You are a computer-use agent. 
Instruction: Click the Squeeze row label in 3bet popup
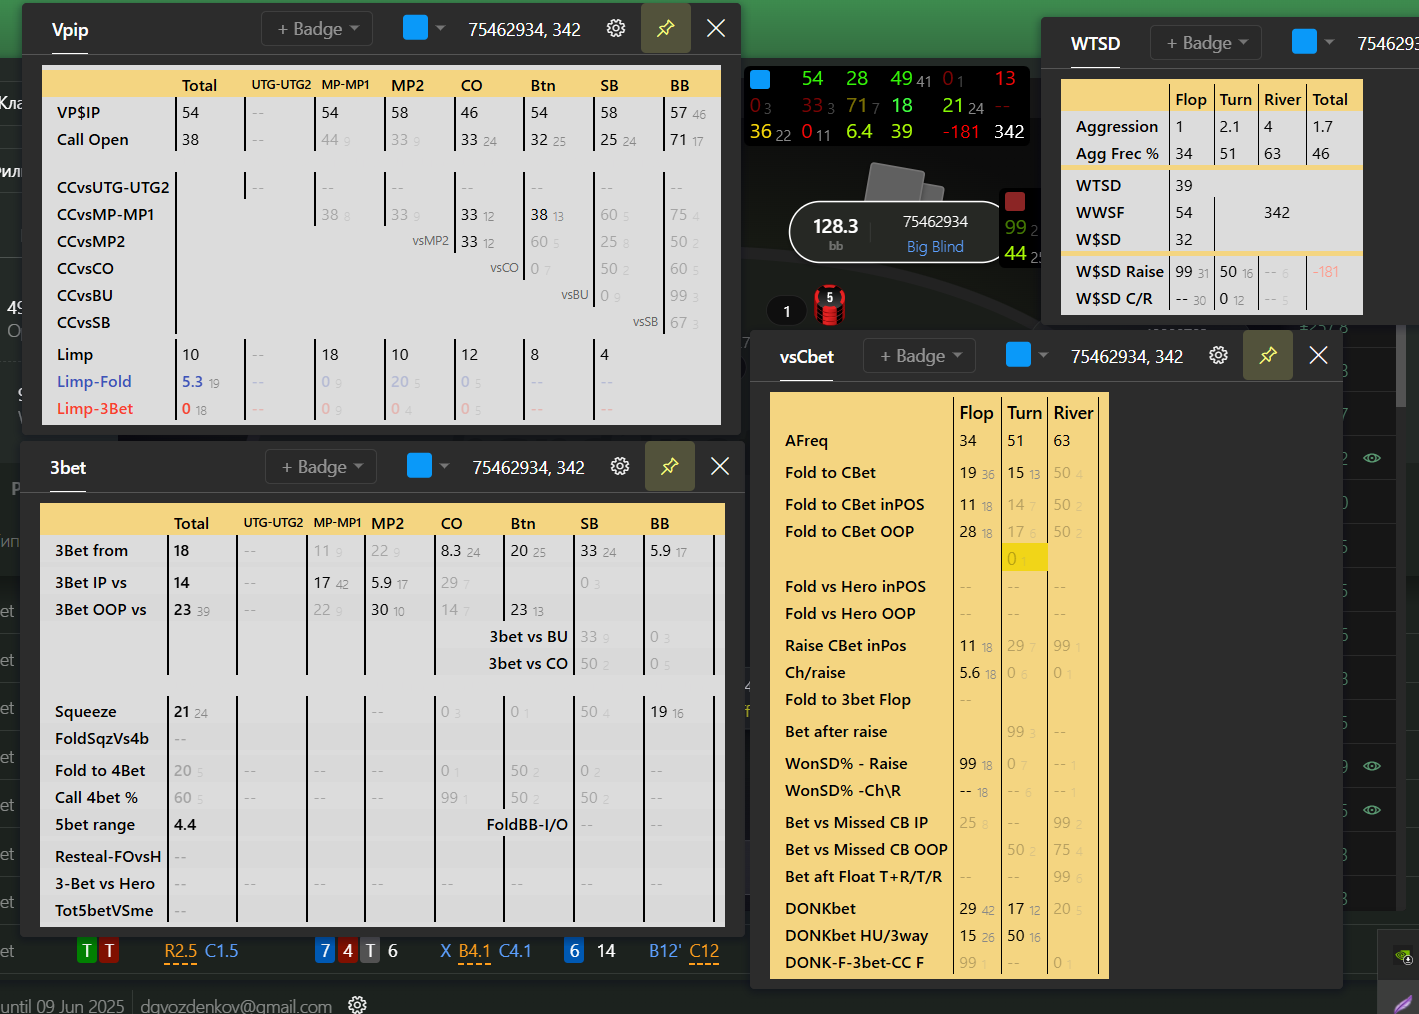[85, 712]
